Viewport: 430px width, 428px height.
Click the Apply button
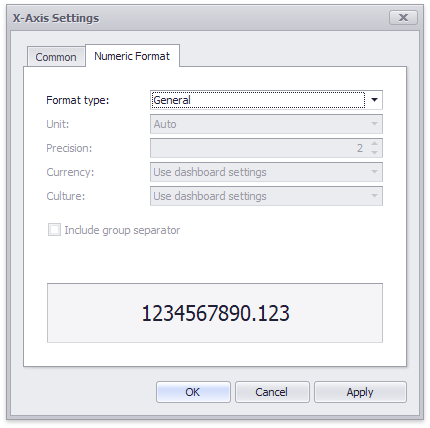pyautogui.click(x=360, y=392)
